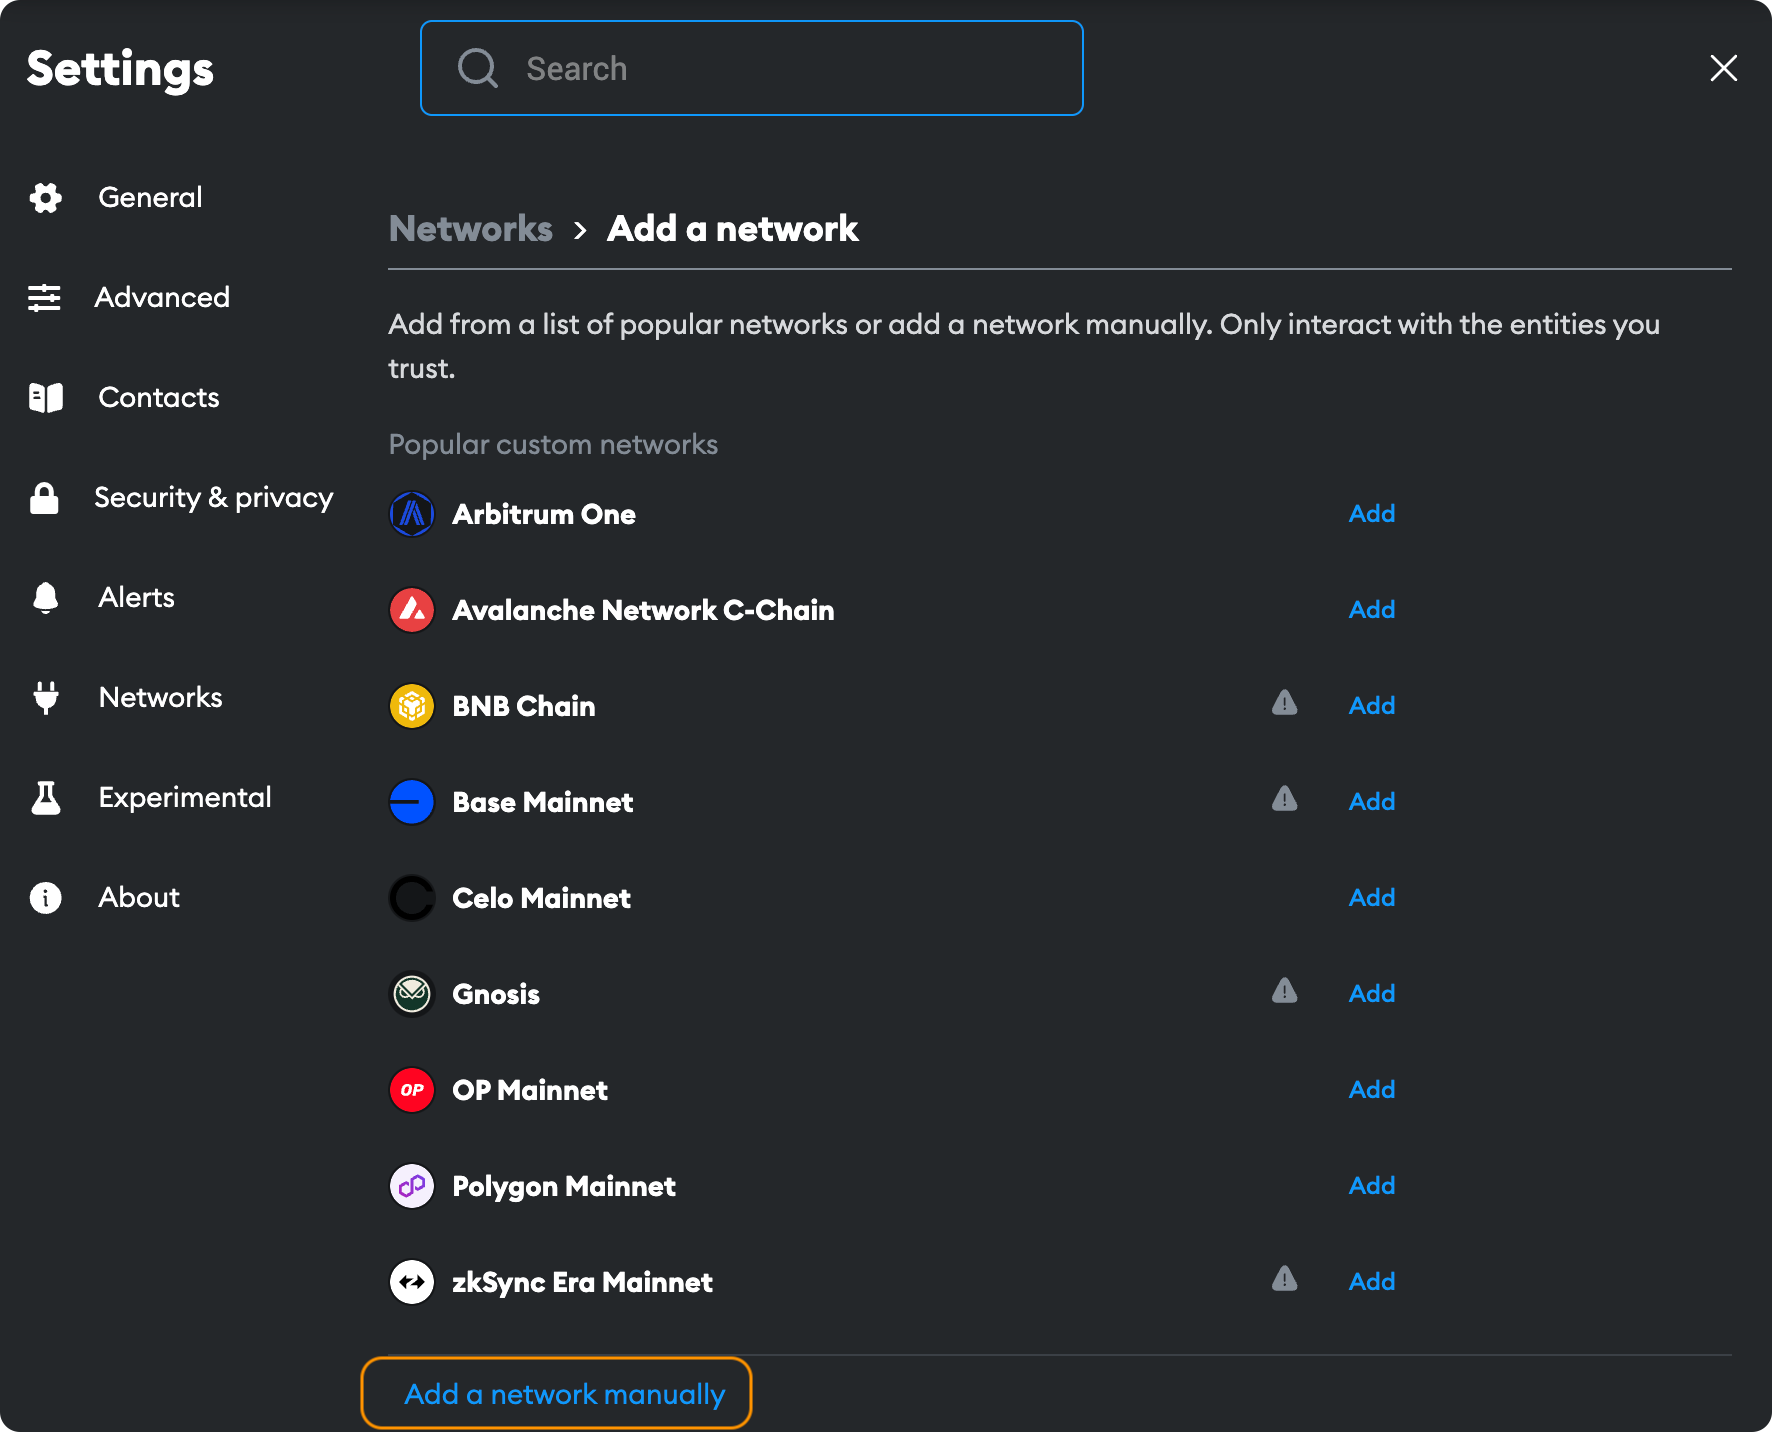Open the Networks settings tab
This screenshot has height=1432, width=1772.
[161, 698]
